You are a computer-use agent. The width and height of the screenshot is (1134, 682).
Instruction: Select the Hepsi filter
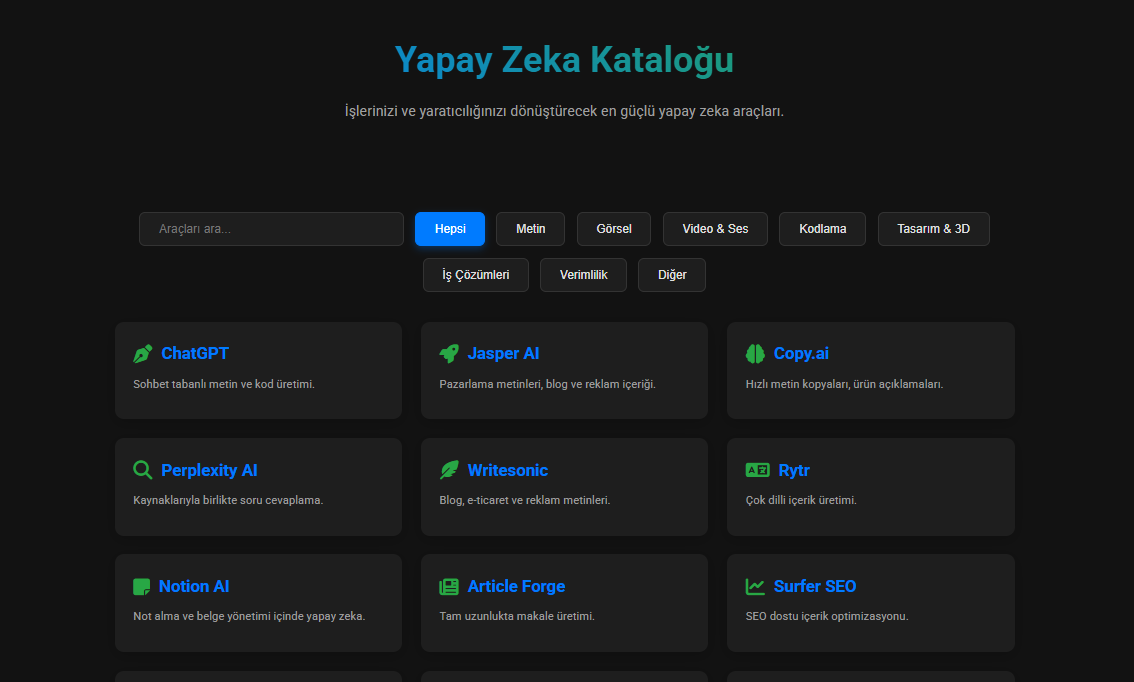tap(450, 229)
